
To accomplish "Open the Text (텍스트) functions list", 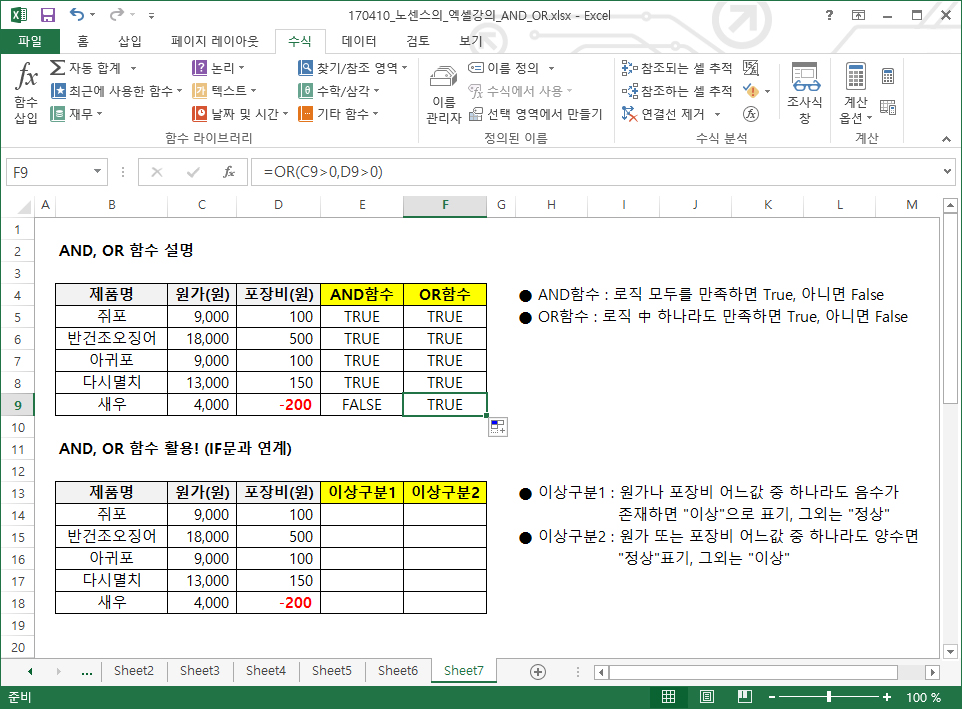I will point(224,91).
